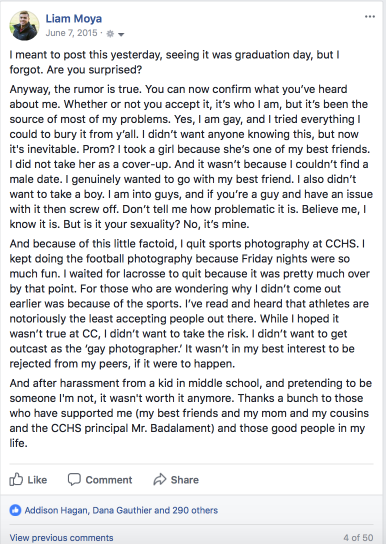Click the Comment button label

(109, 480)
